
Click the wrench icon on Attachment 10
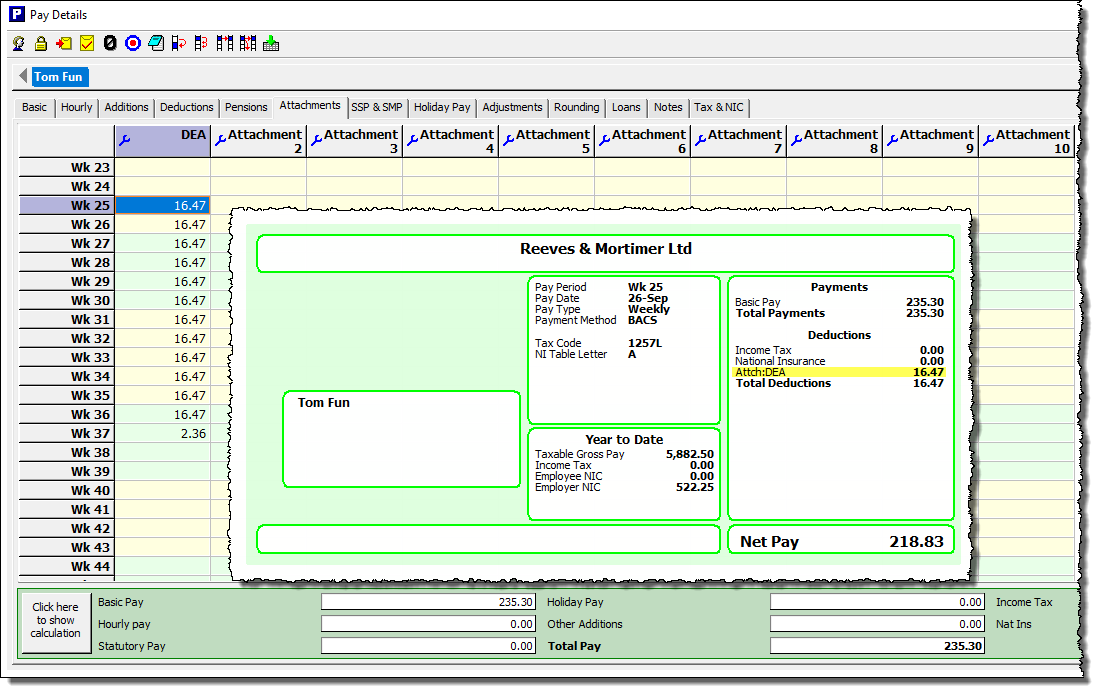point(988,140)
